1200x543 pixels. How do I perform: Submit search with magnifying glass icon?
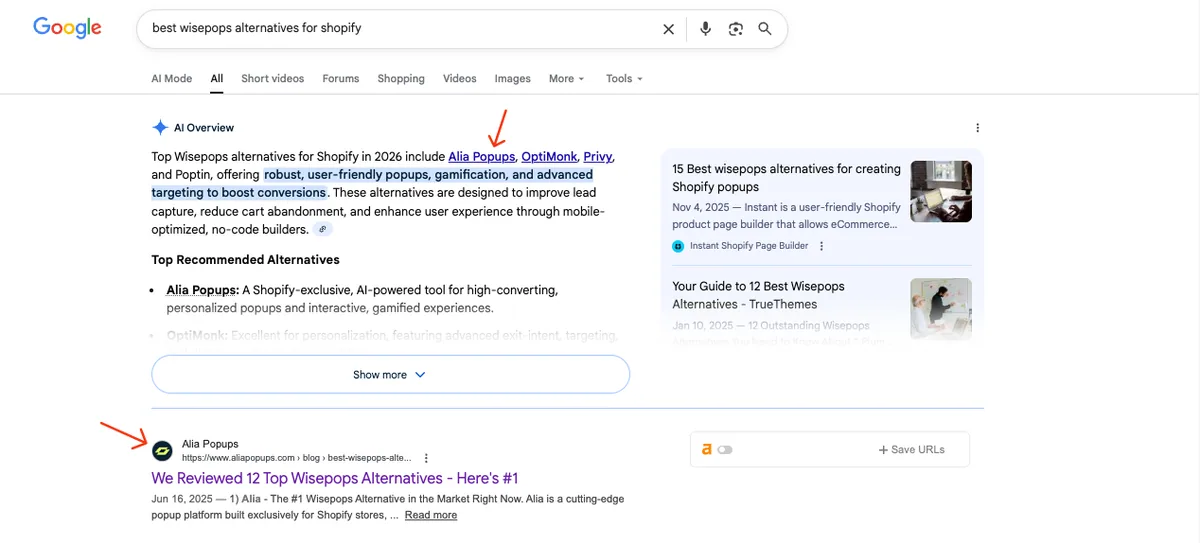click(x=765, y=29)
